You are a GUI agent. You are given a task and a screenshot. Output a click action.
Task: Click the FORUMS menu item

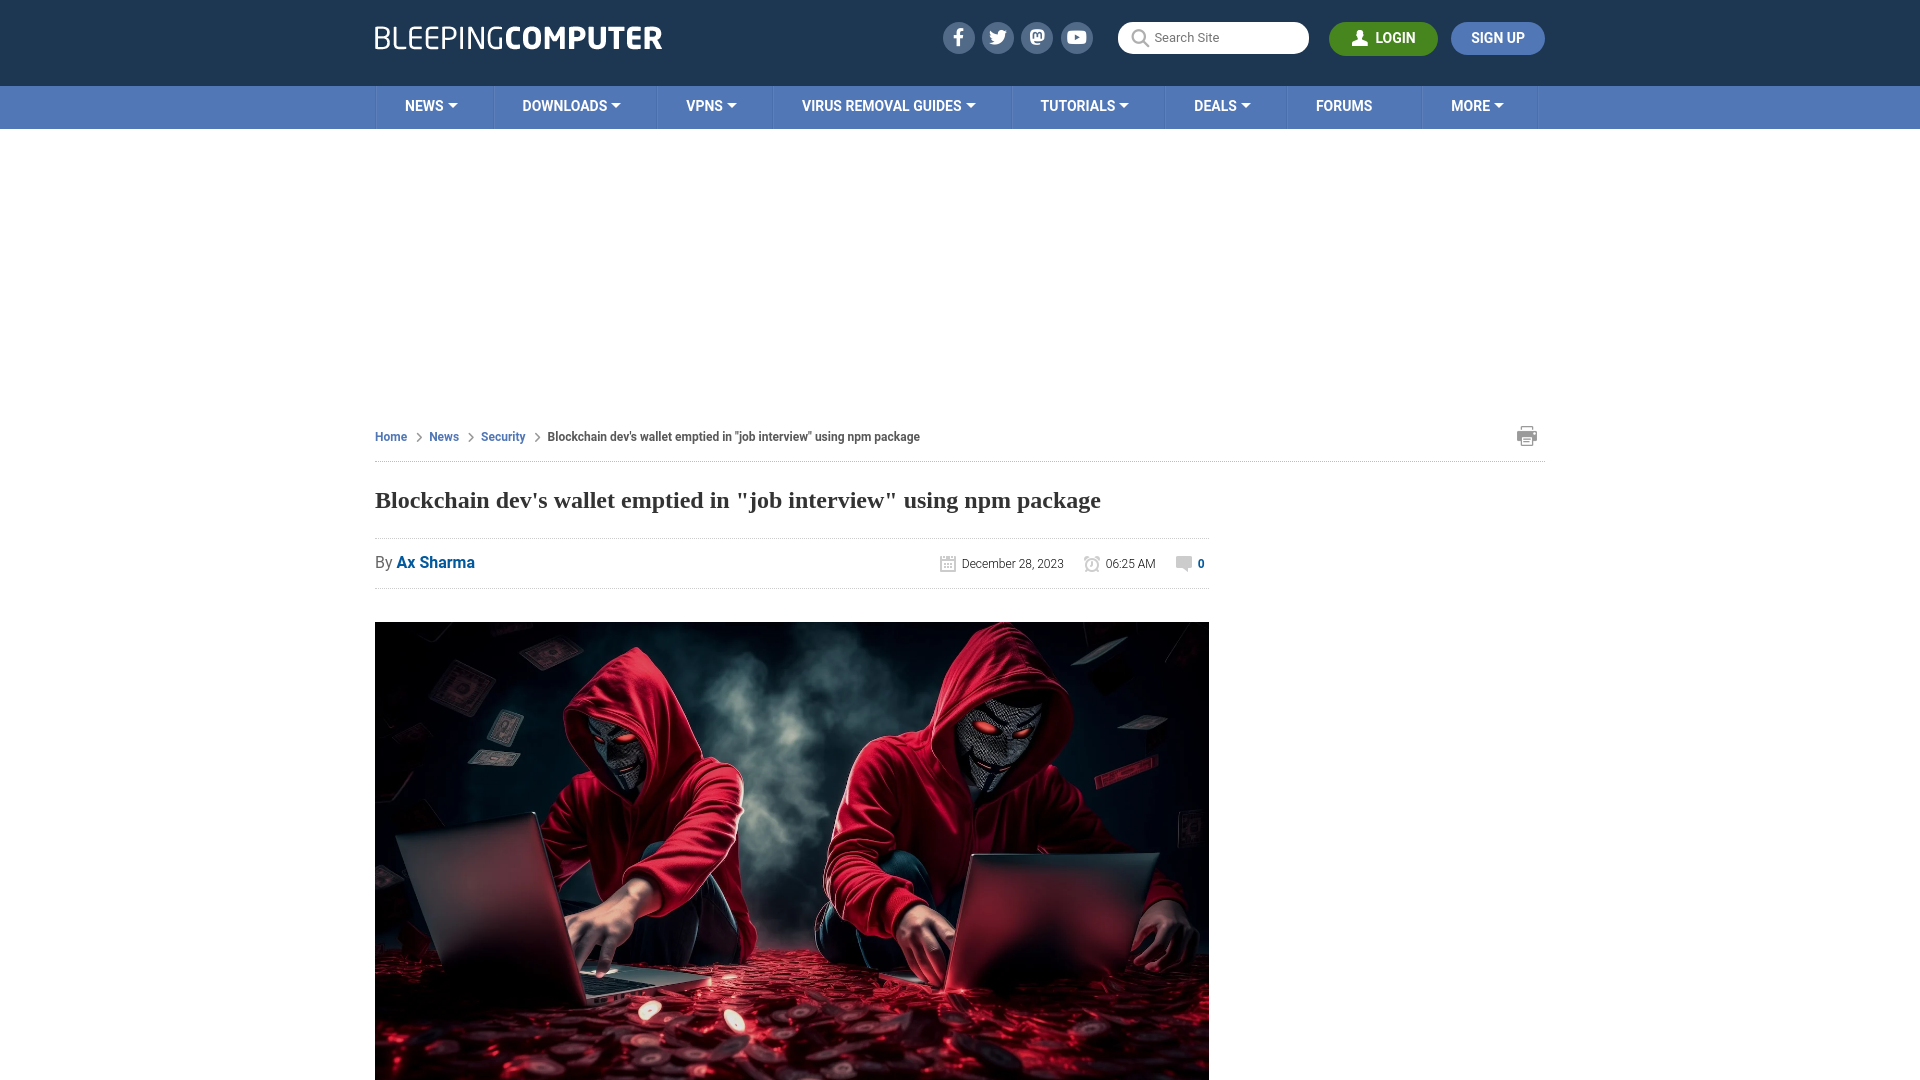coord(1342,105)
